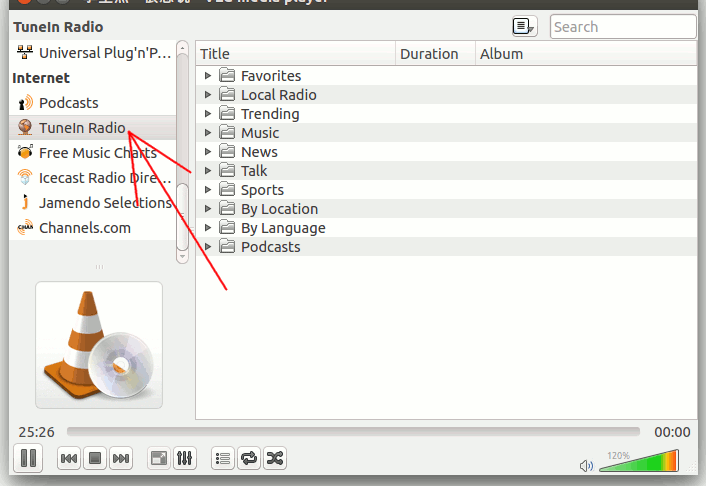Screen dimensions: 706x486
Task: Click the sidebar scrollbar down arrow
Action: (x=182, y=257)
